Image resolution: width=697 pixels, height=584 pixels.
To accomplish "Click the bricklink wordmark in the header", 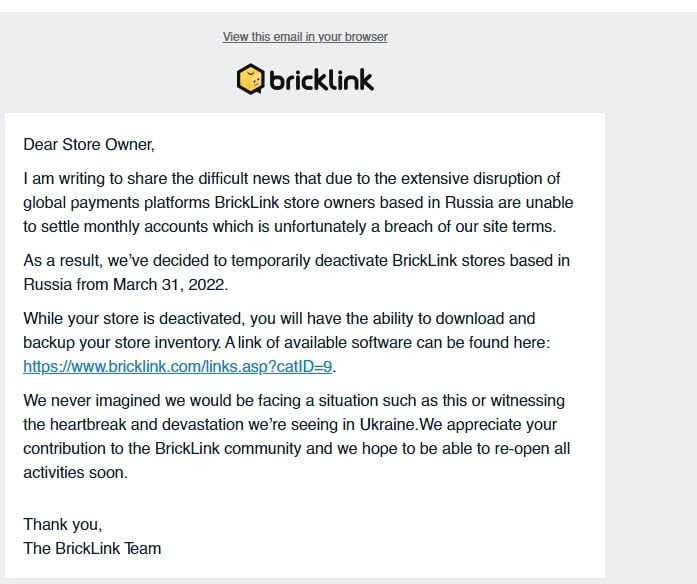I will click(321, 80).
